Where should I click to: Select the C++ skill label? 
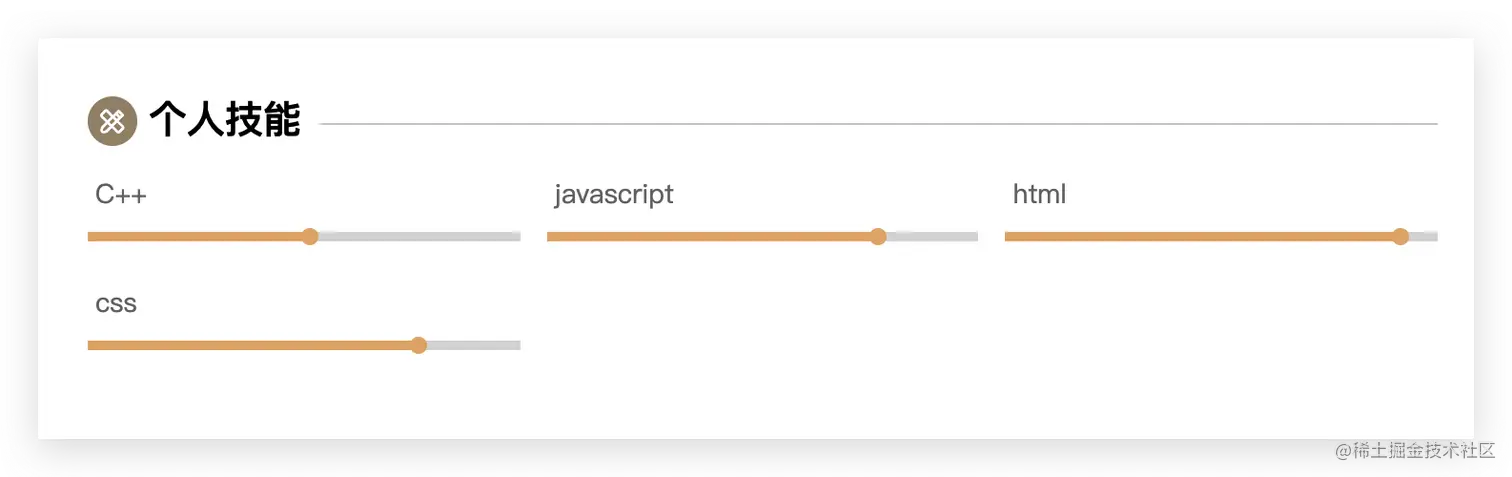[x=121, y=195]
